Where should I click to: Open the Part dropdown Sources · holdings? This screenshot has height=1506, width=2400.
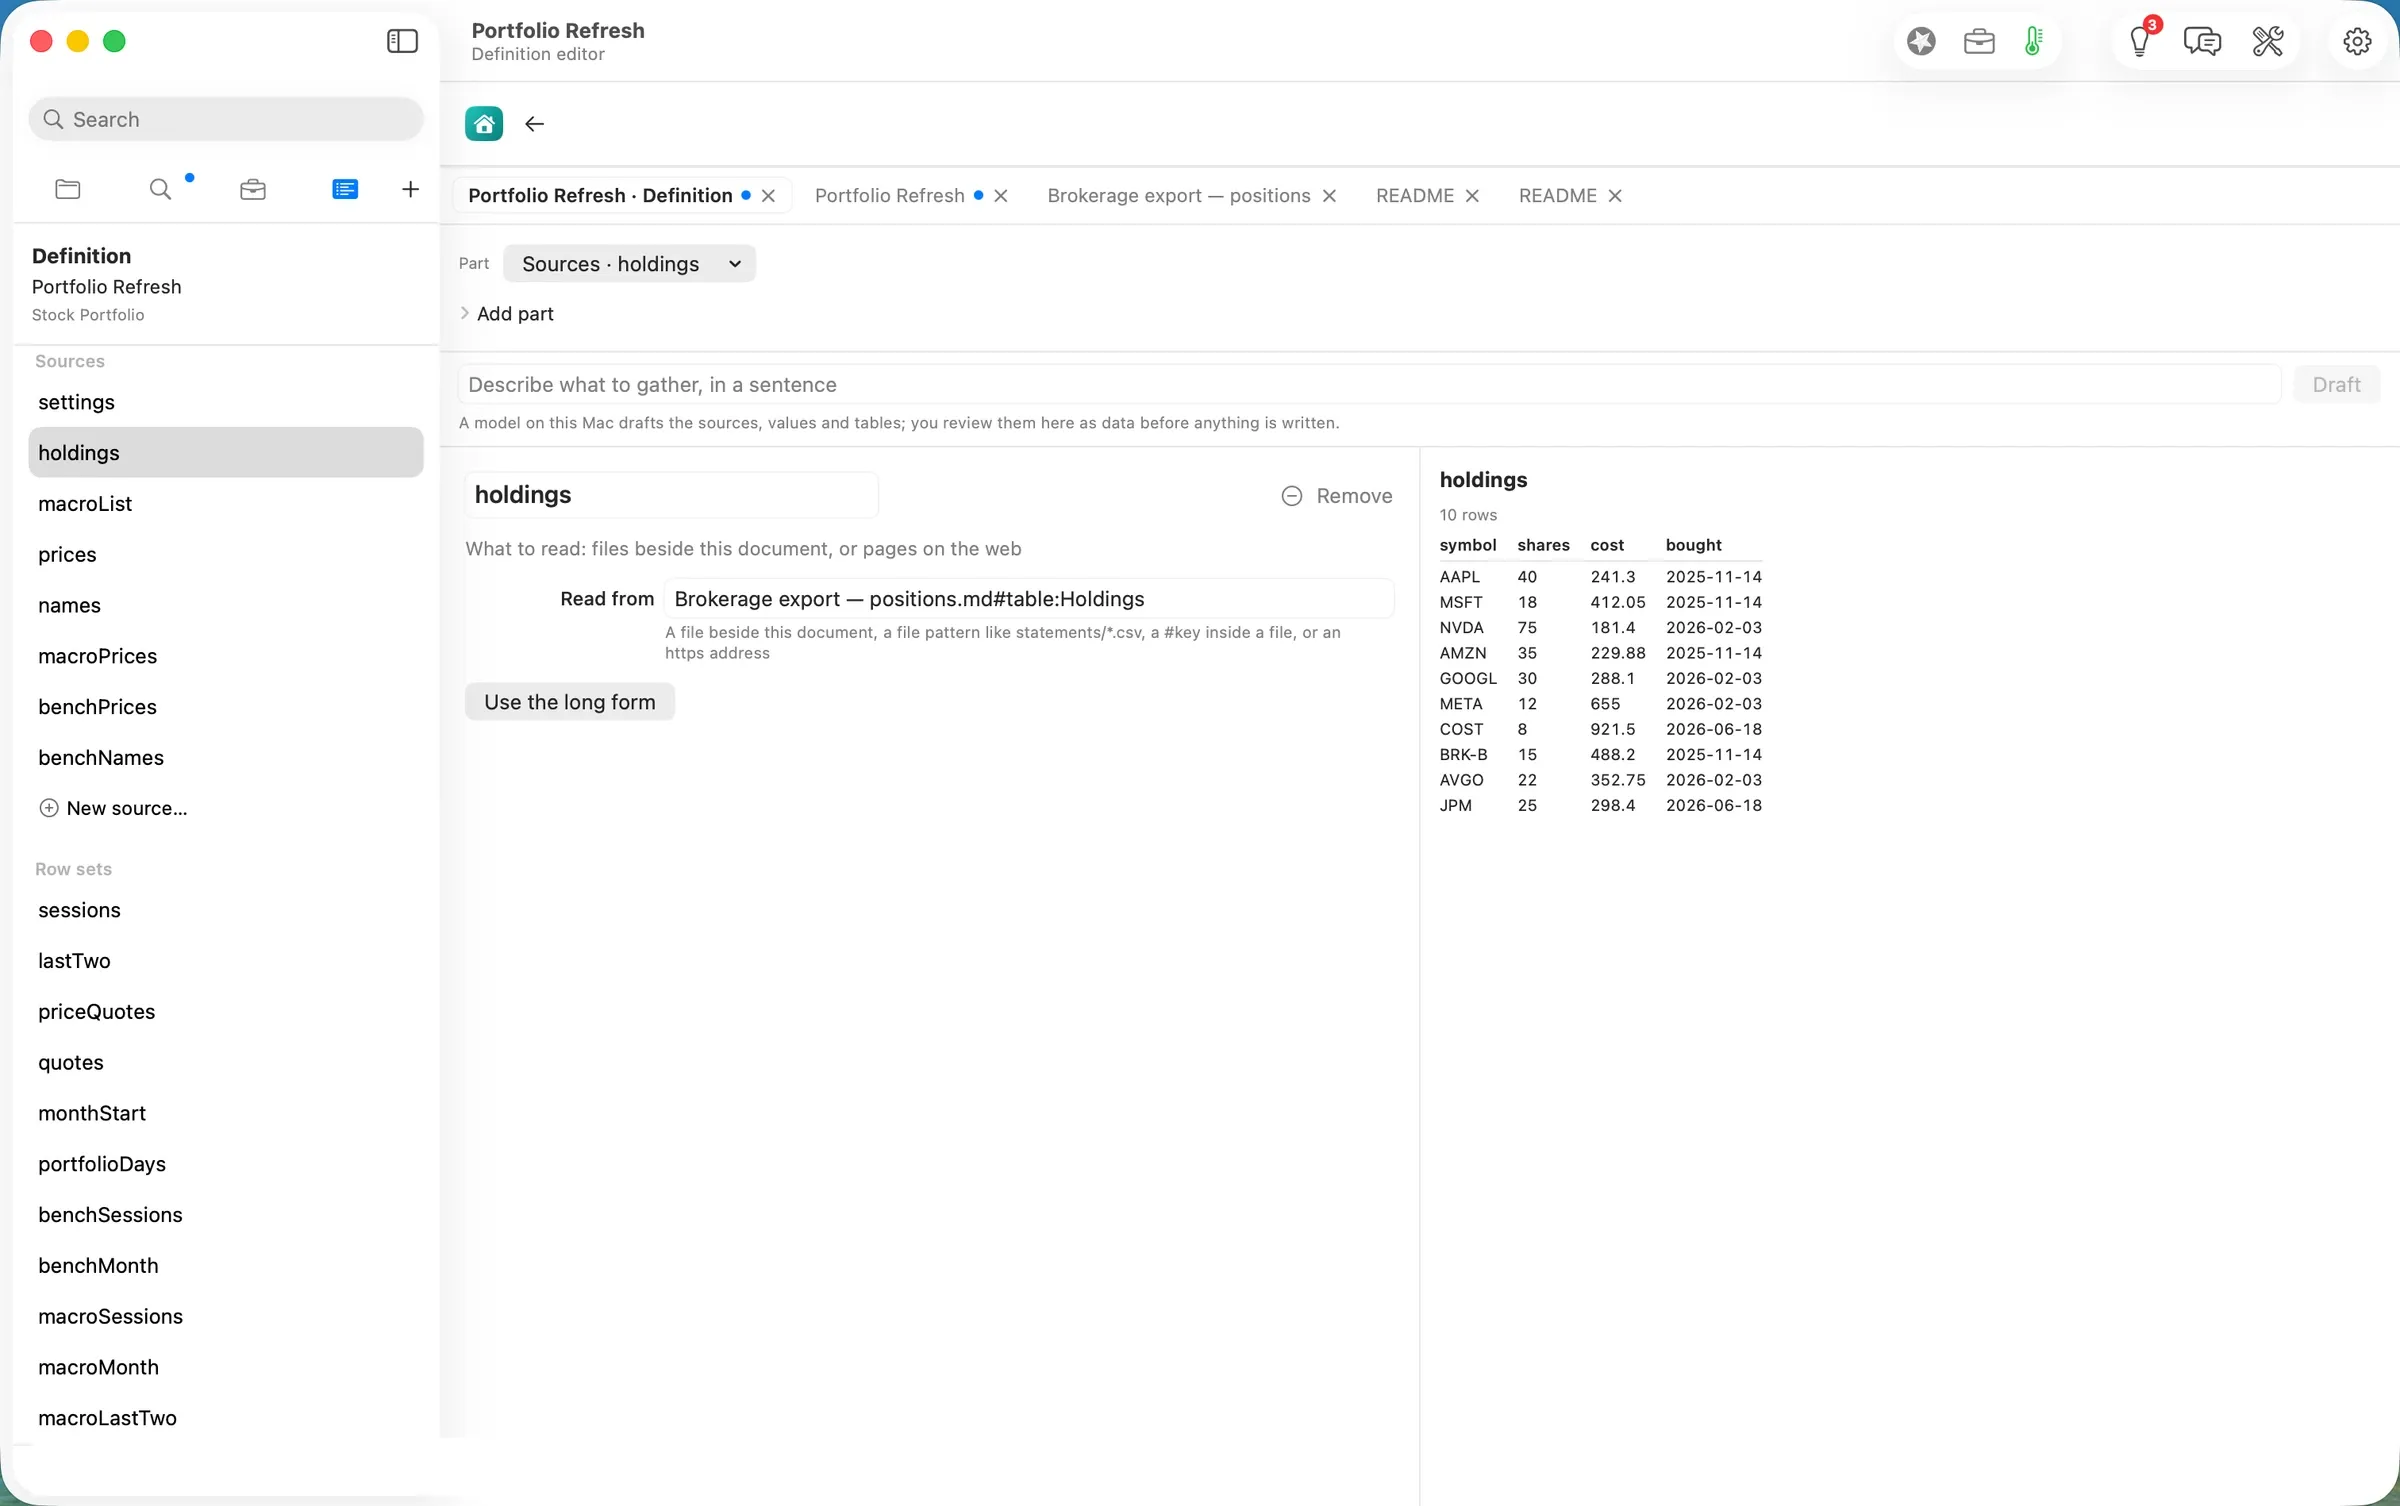click(x=629, y=264)
